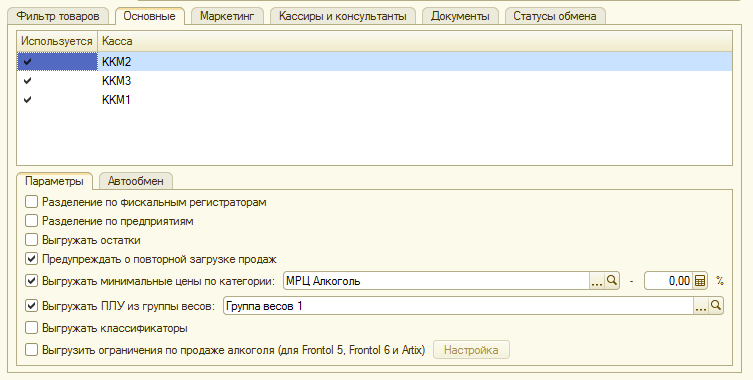Open search icon for МРЦ Алкоголь field
Image resolution: width=753 pixels, height=380 pixels.
coord(612,281)
